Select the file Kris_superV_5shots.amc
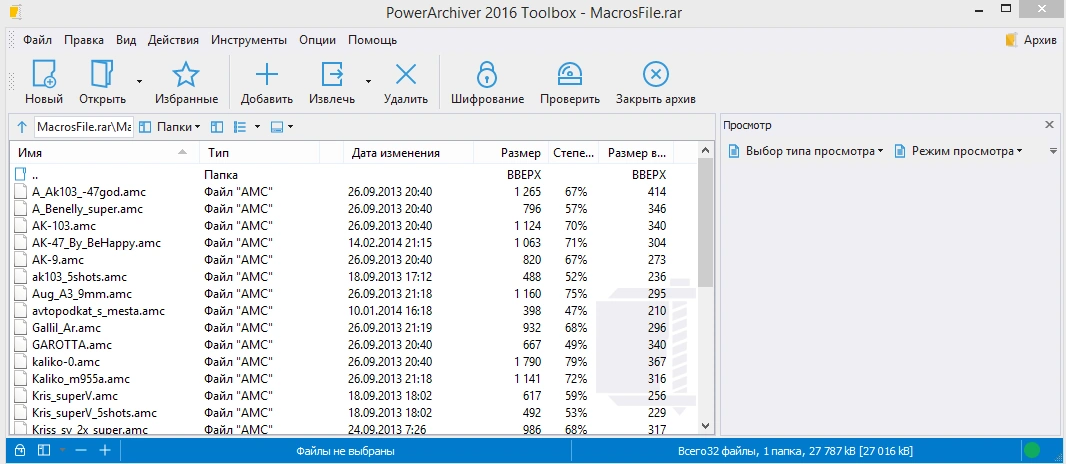The image size is (1066, 464). [94, 412]
